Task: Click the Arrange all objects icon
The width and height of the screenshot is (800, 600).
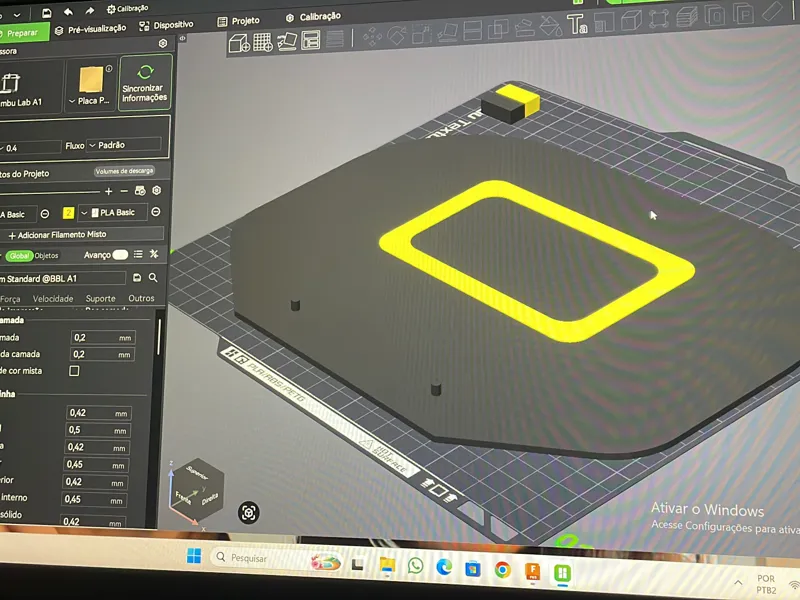Action: [311, 40]
